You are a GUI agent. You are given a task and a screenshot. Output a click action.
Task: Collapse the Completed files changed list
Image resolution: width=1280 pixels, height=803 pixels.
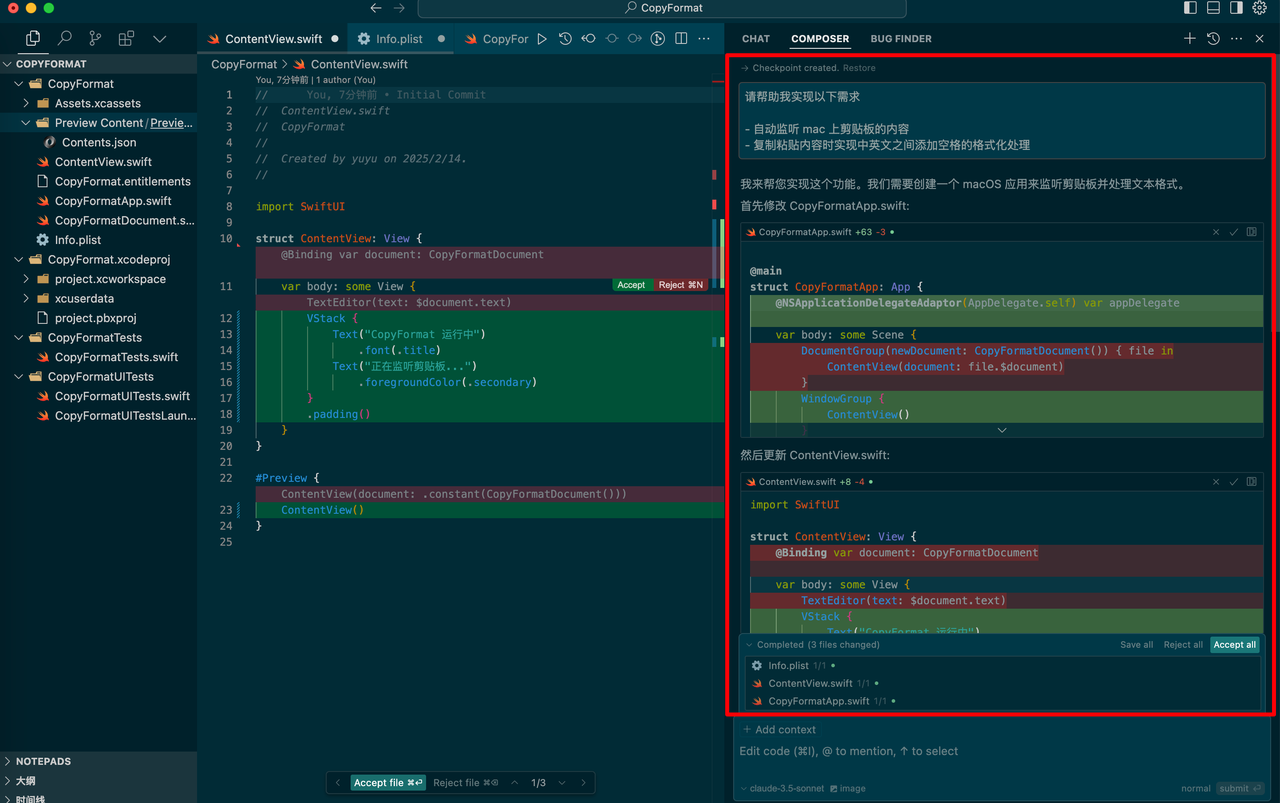click(x=749, y=645)
